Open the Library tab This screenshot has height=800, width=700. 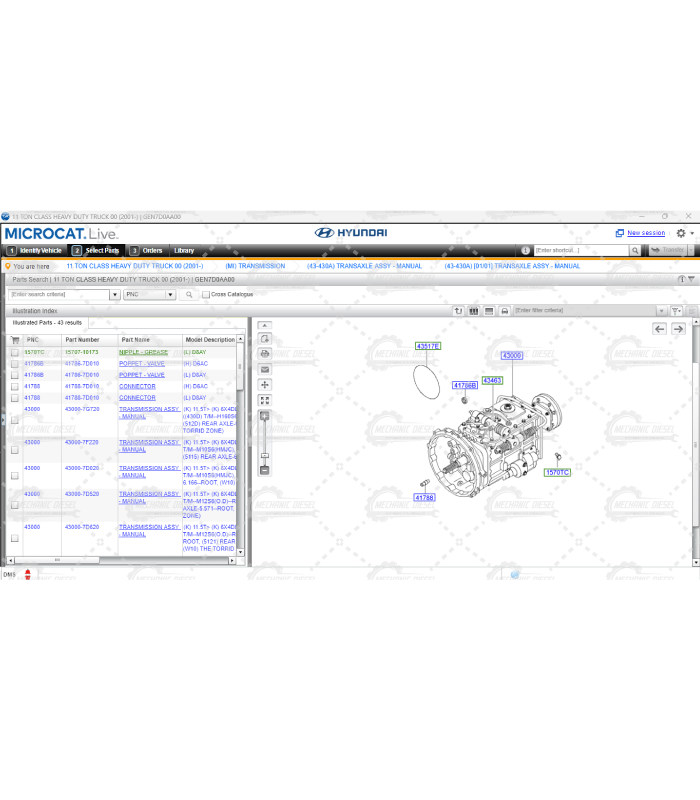184,251
